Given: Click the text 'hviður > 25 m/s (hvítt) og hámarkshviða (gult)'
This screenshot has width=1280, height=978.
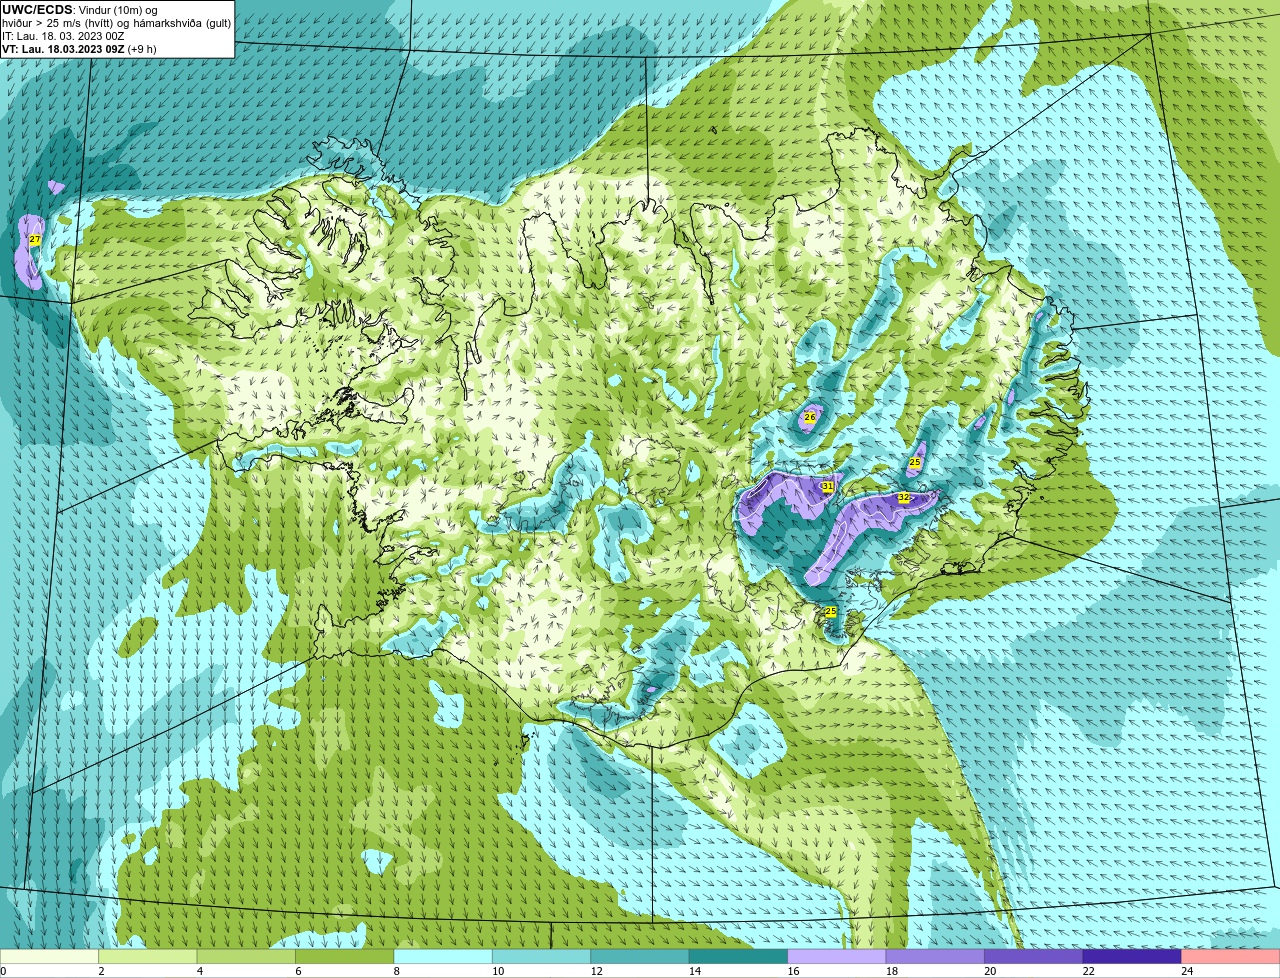Looking at the screenshot, I should tap(116, 23).
